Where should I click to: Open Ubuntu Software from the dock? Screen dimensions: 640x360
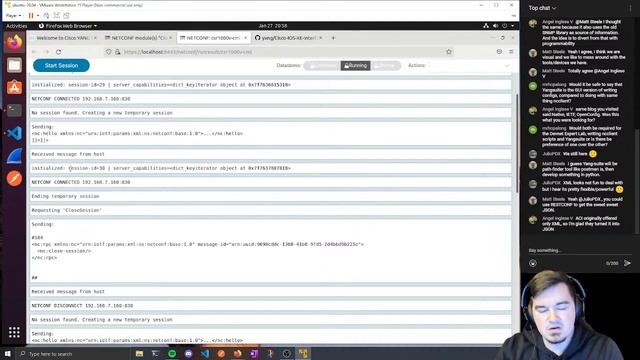[14, 88]
